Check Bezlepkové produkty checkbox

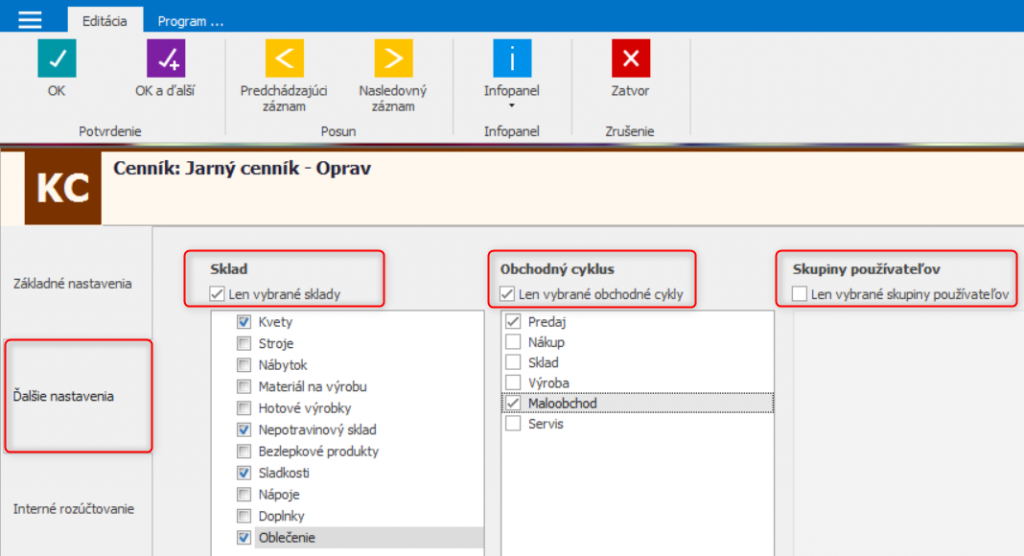pyautogui.click(x=244, y=451)
